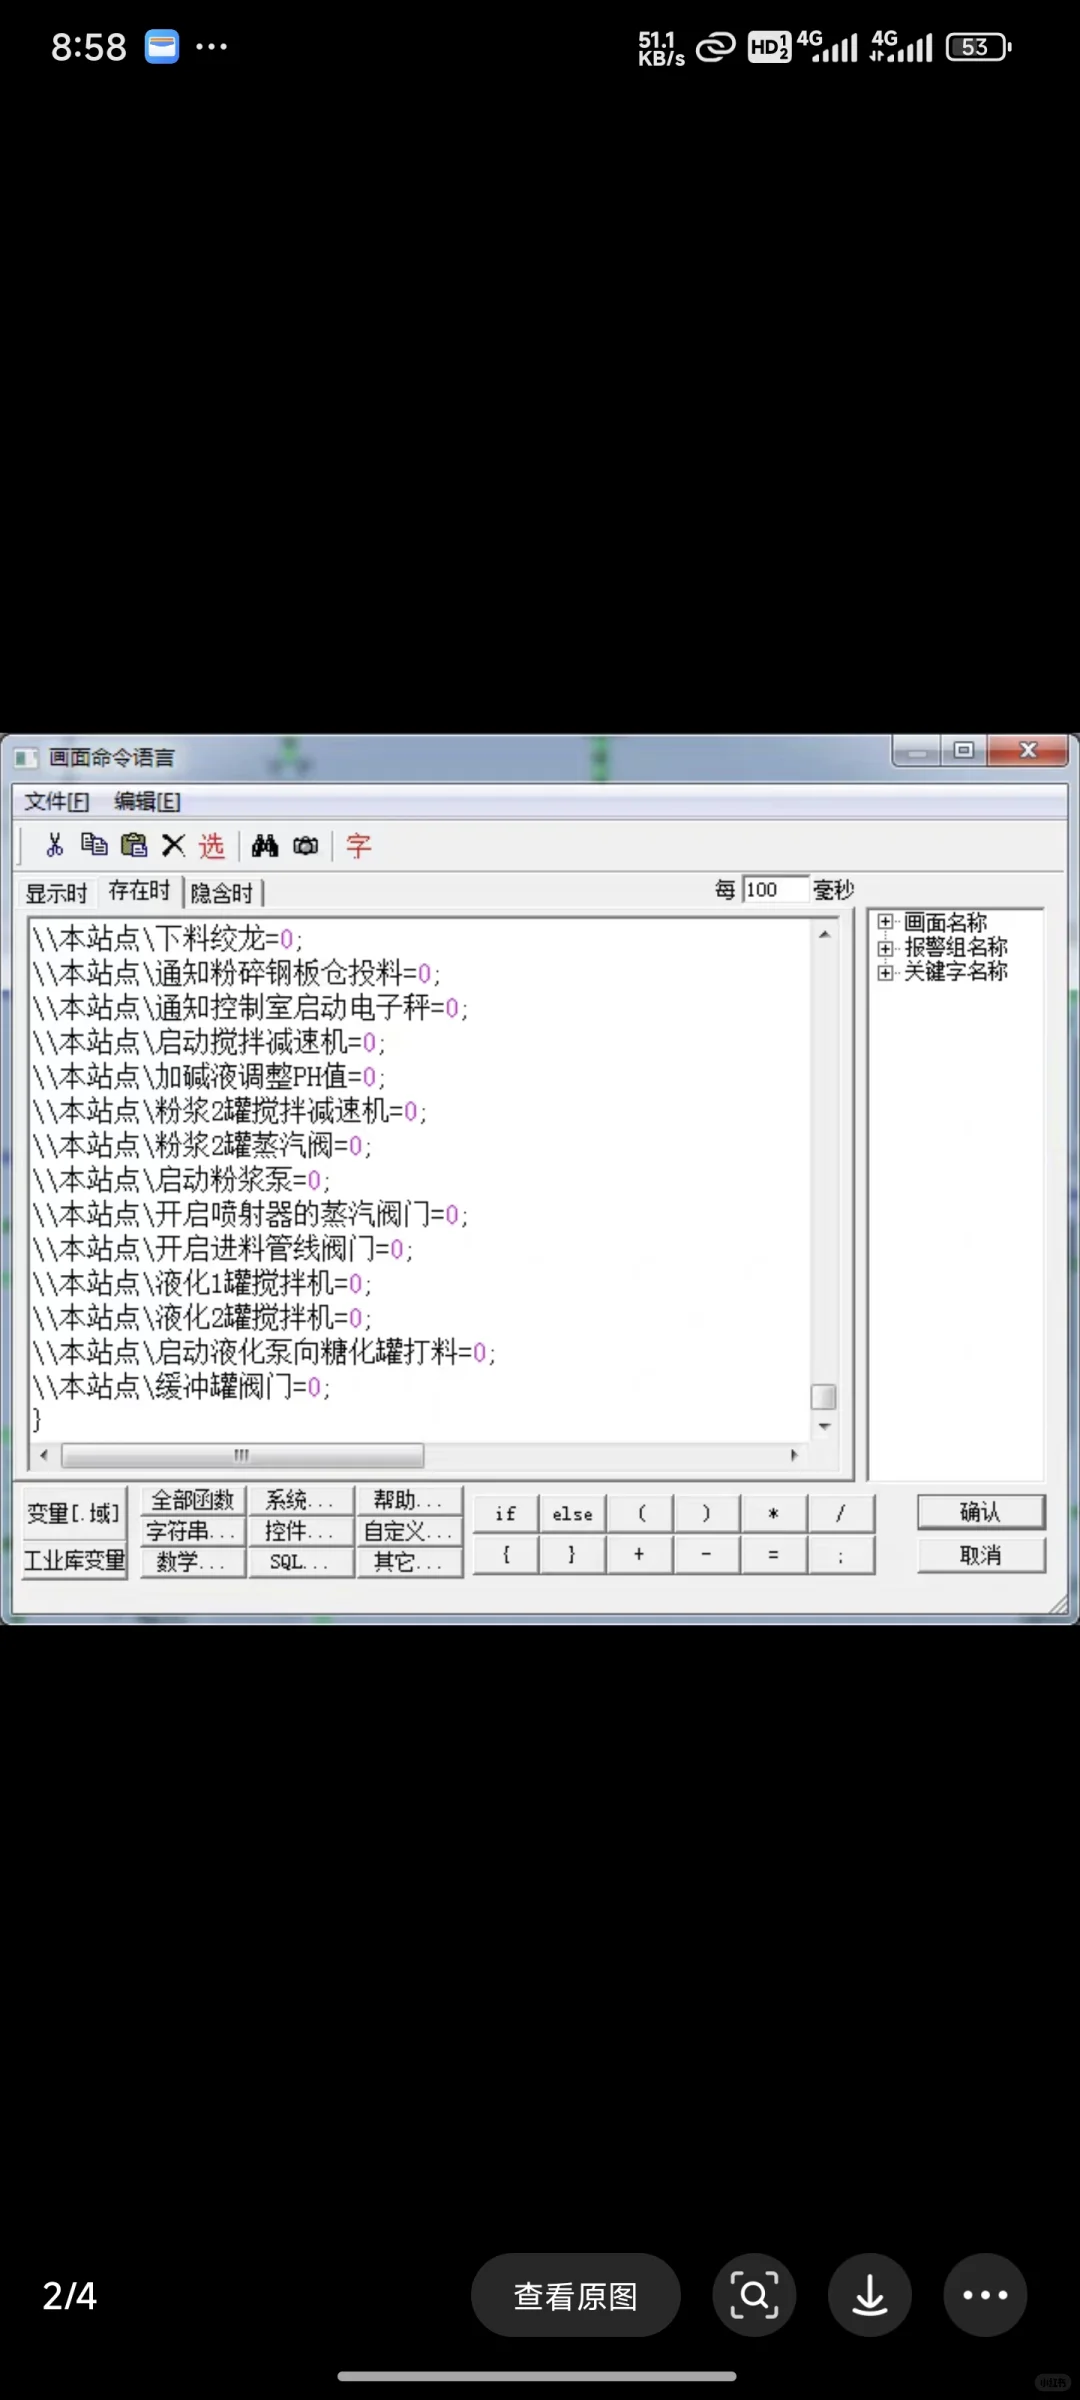
Task: Expand the 报警组名称 tree node
Action: click(x=885, y=947)
